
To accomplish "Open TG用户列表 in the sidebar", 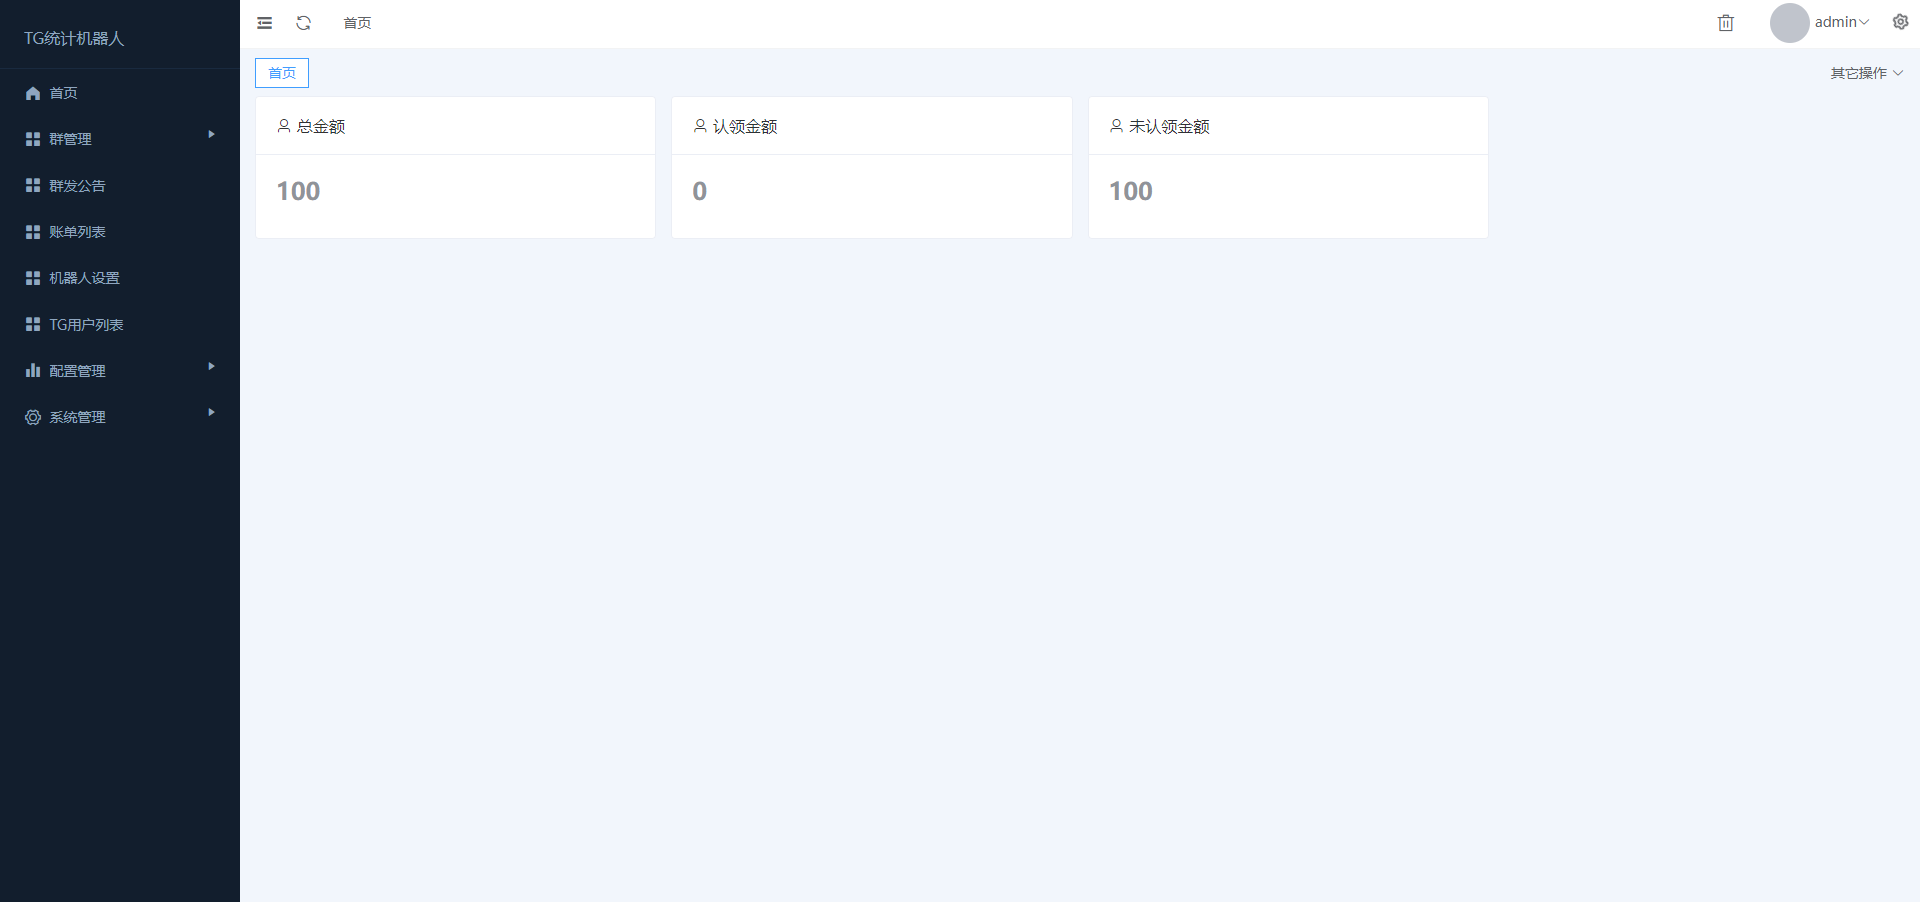I will coord(86,325).
